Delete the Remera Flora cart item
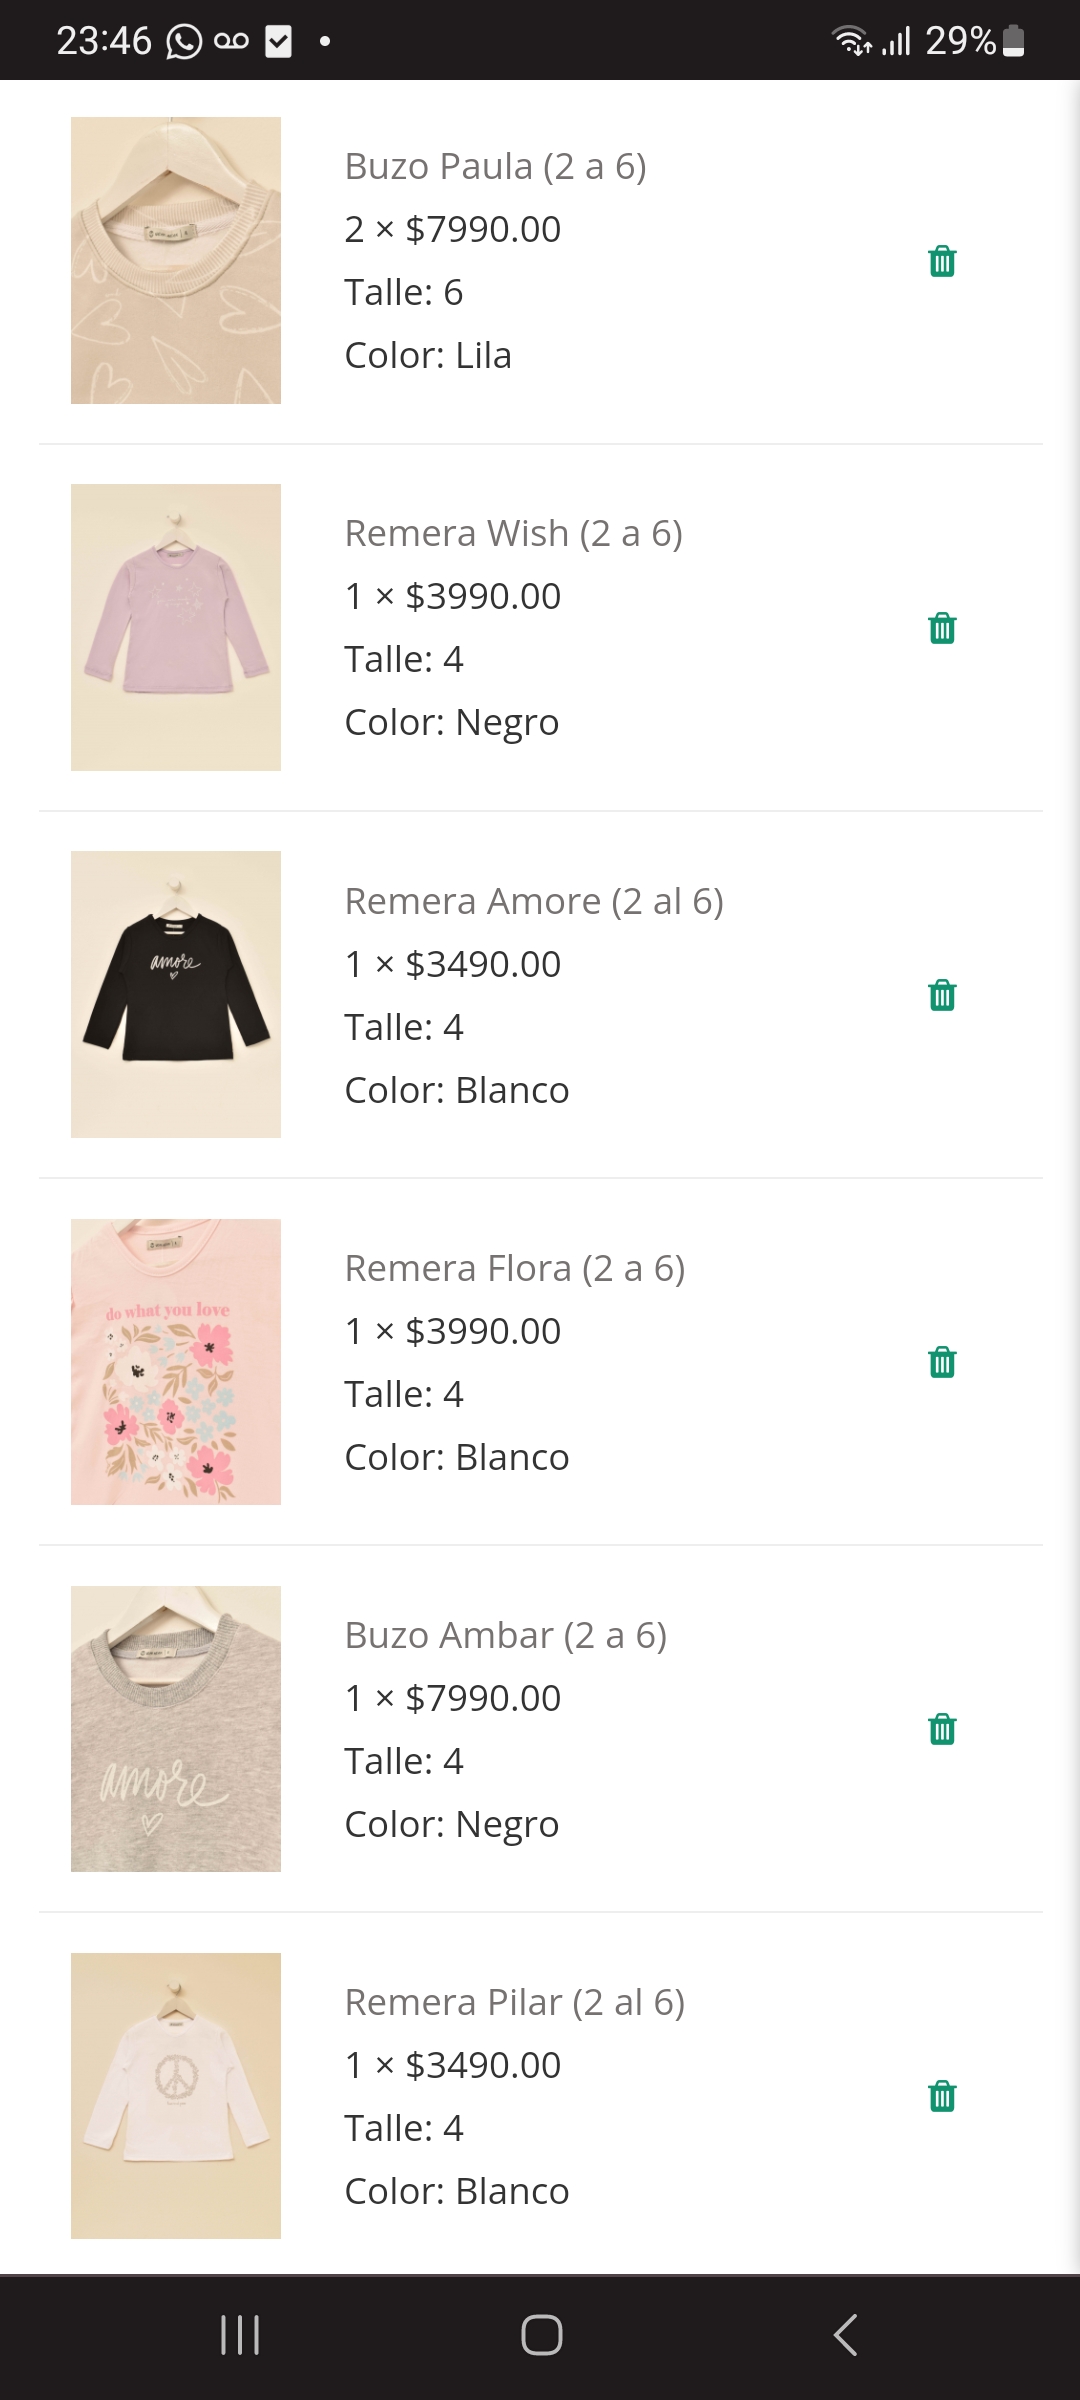Viewport: 1080px width, 2400px height. (942, 1362)
